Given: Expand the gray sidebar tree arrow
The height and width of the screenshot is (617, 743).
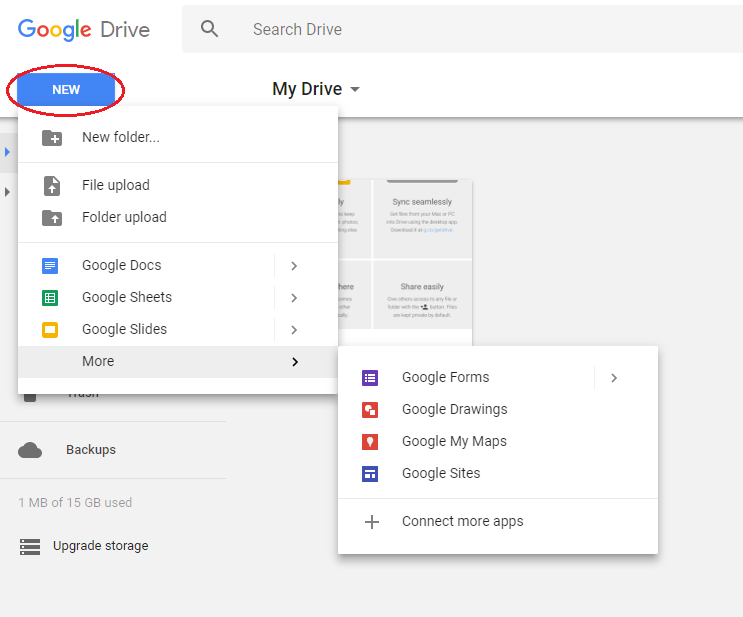Looking at the screenshot, I should [x=7, y=192].
